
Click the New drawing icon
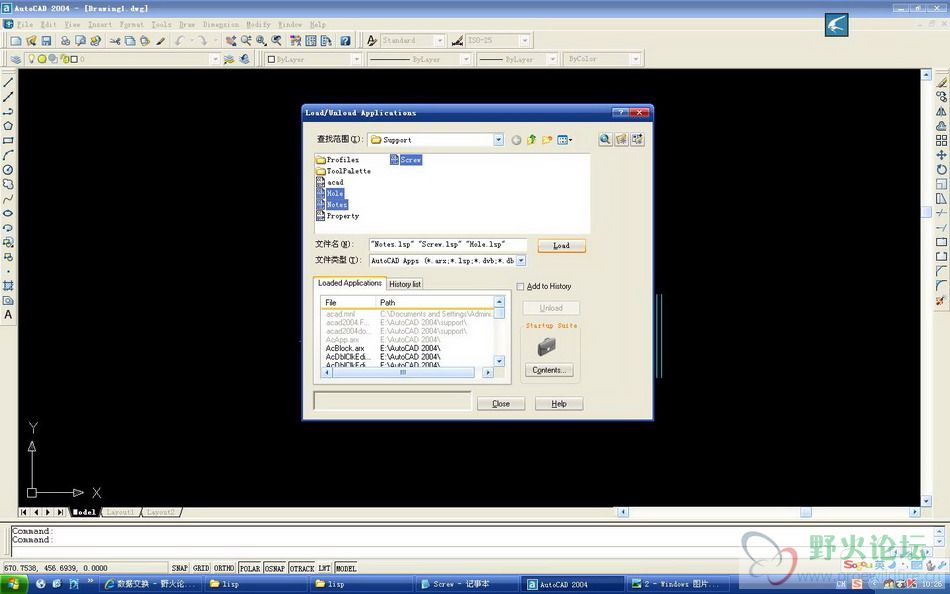[x=16, y=41]
